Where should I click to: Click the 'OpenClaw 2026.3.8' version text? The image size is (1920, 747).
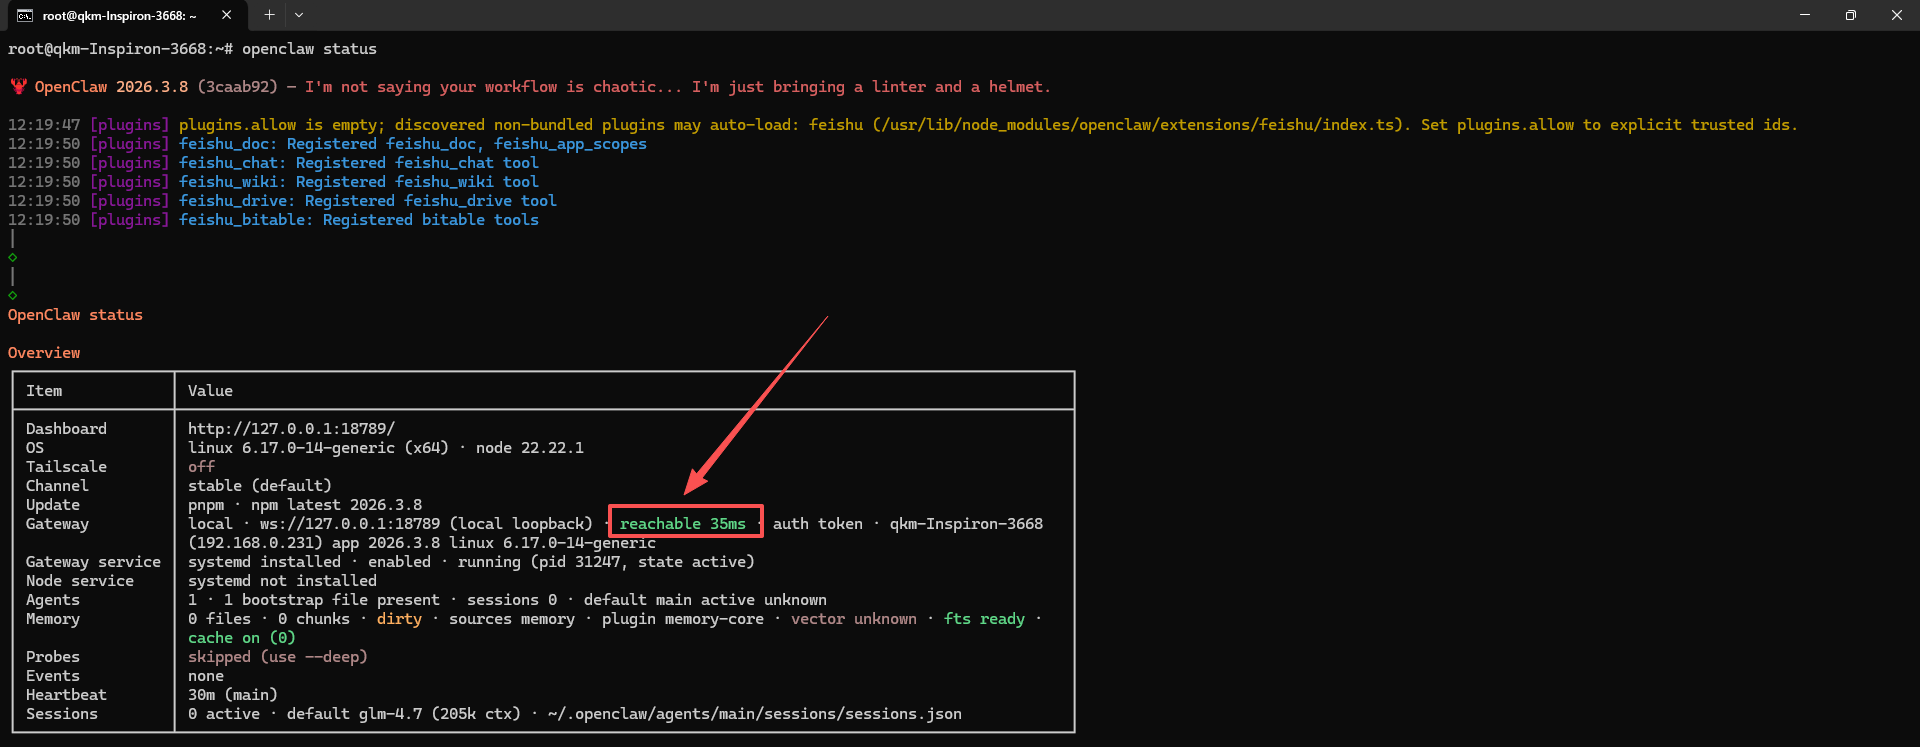point(111,87)
